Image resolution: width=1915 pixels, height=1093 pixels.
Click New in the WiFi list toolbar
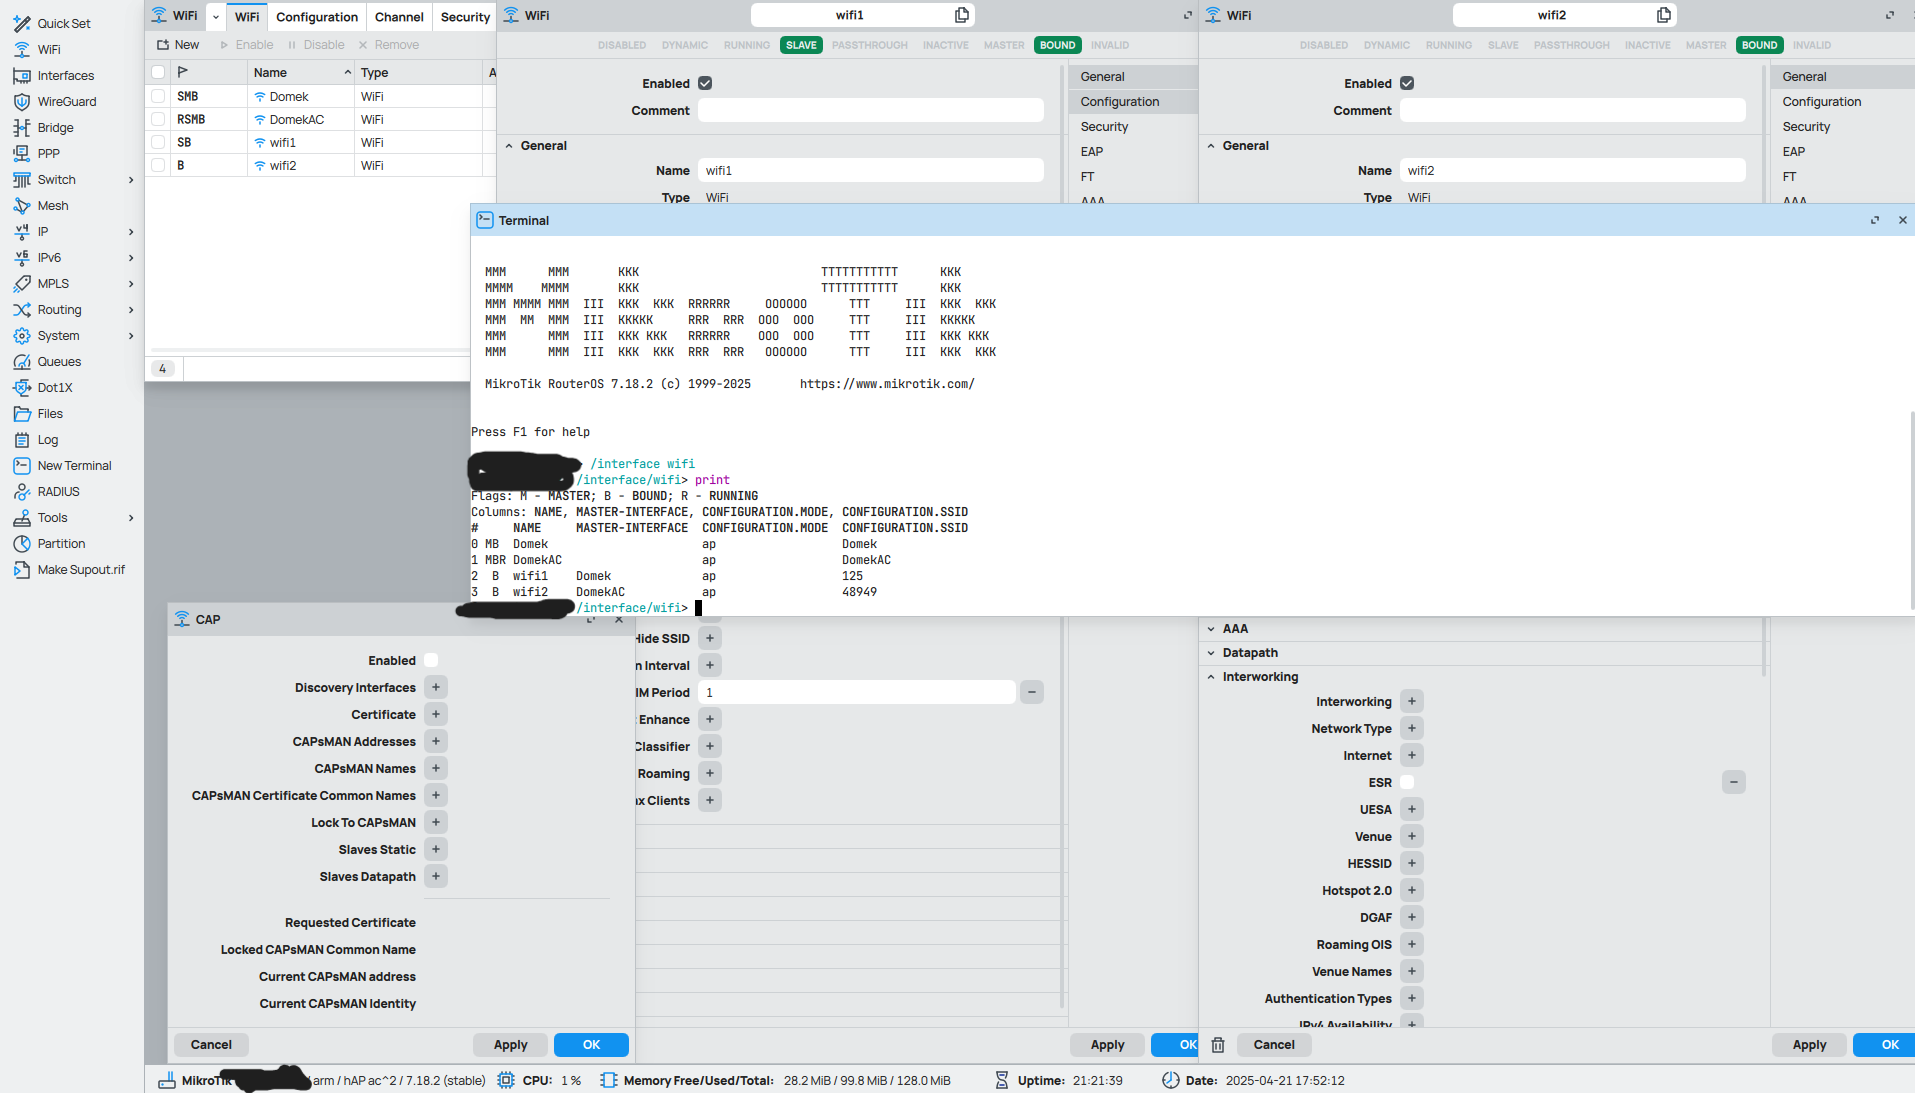178,45
